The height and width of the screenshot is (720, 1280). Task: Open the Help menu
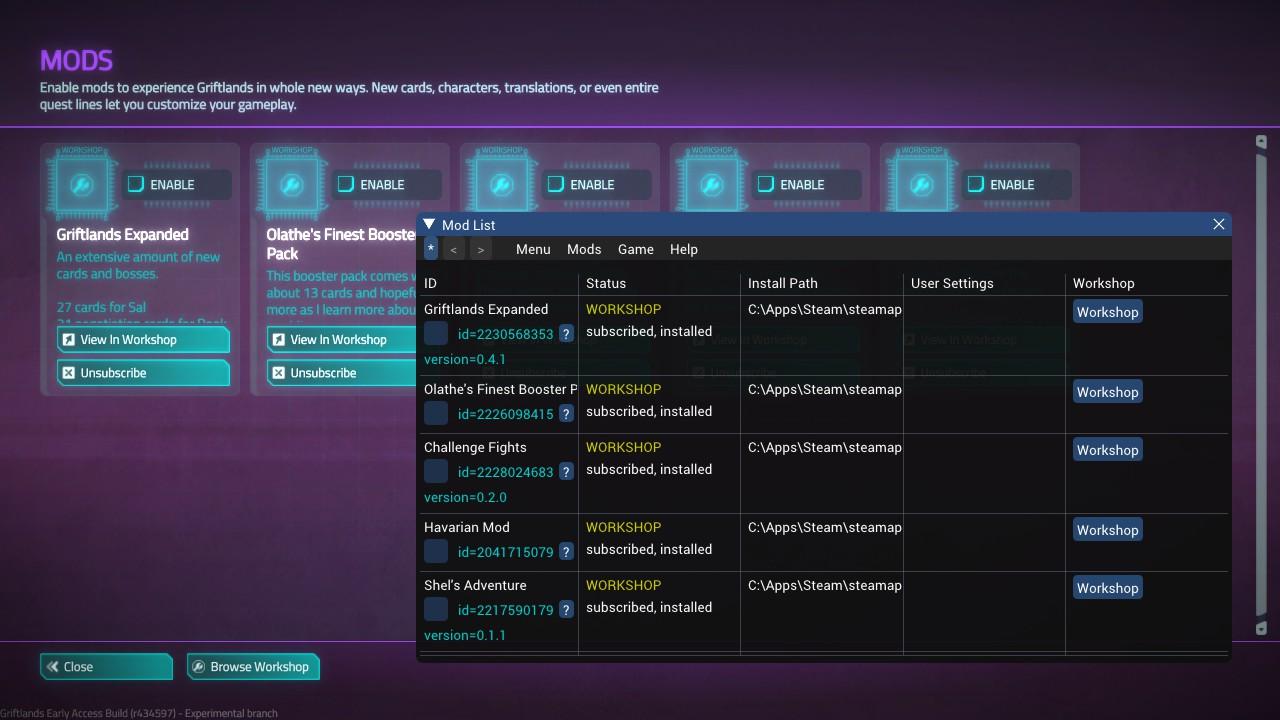click(x=684, y=249)
